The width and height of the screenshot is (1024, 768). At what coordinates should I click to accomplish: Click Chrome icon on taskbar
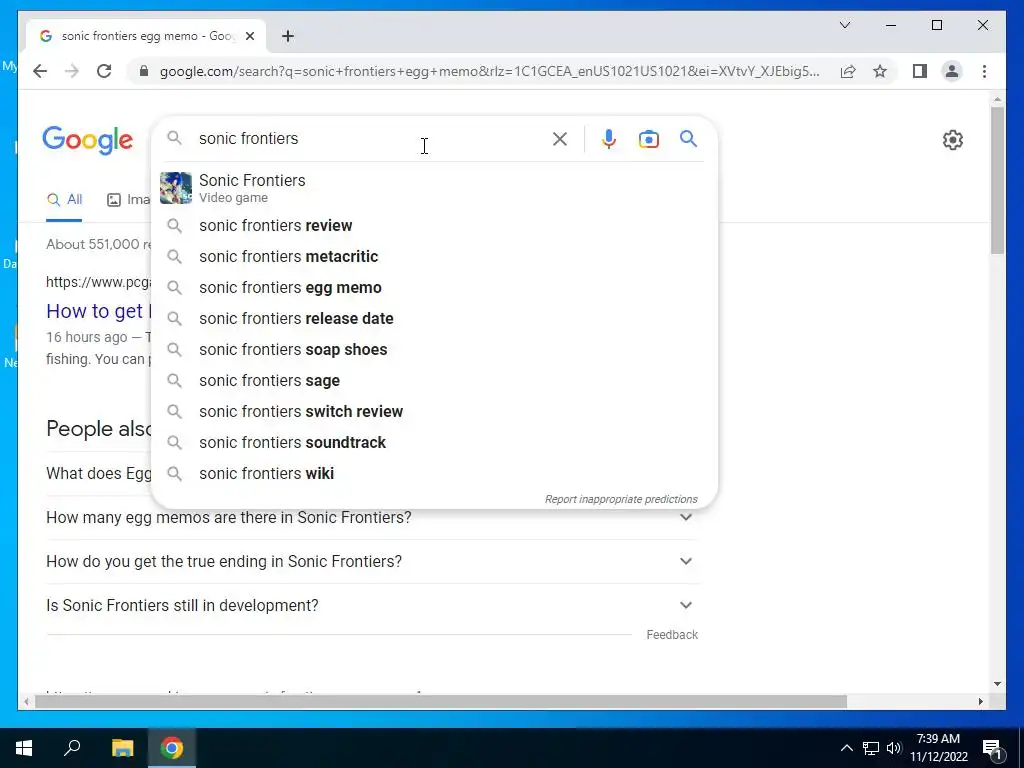(x=172, y=748)
